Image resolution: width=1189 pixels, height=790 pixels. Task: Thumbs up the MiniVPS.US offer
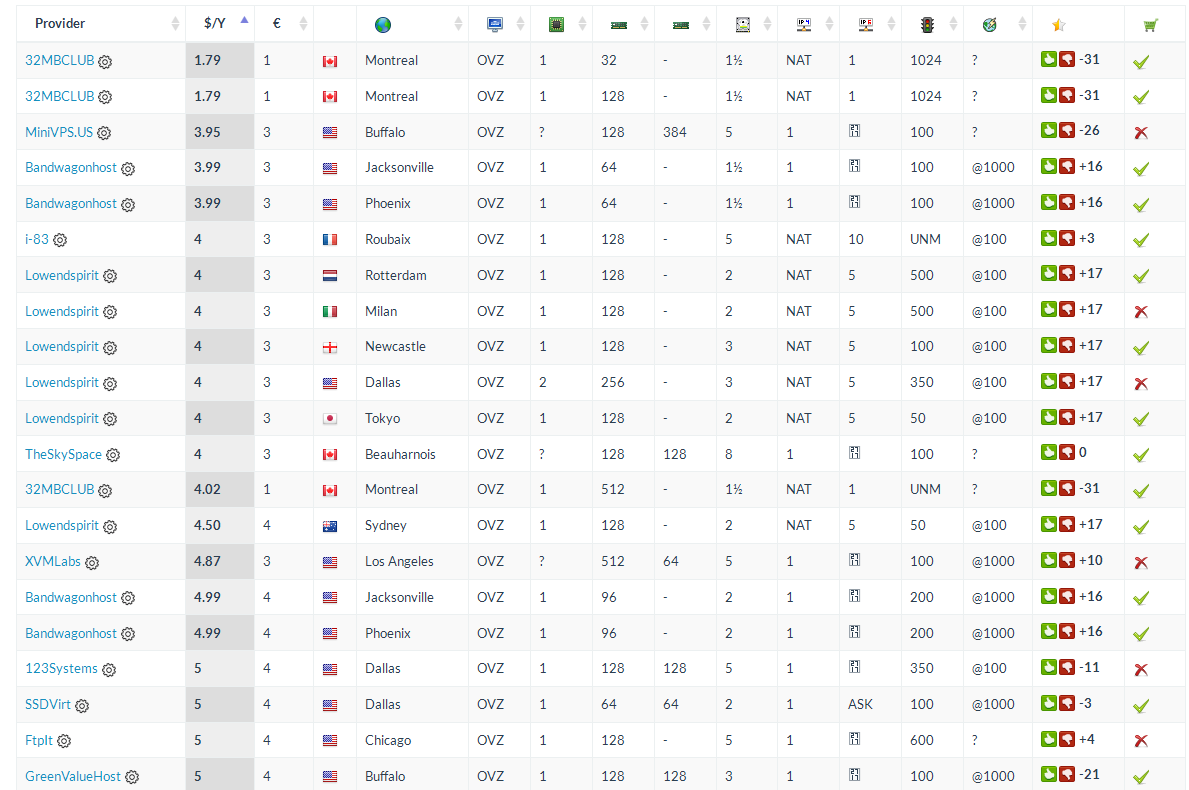click(1049, 130)
